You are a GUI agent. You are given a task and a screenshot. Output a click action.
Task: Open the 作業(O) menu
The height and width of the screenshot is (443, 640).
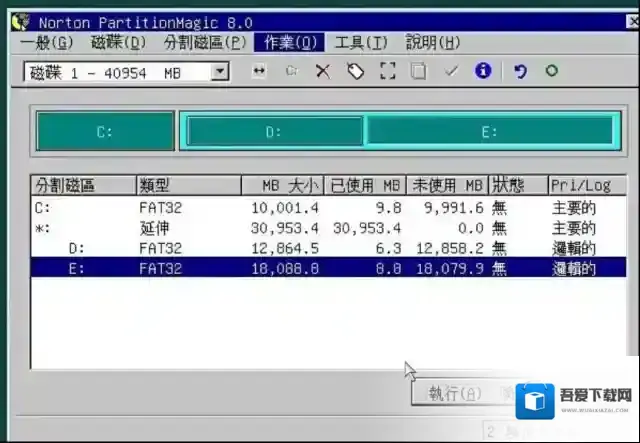click(x=289, y=42)
